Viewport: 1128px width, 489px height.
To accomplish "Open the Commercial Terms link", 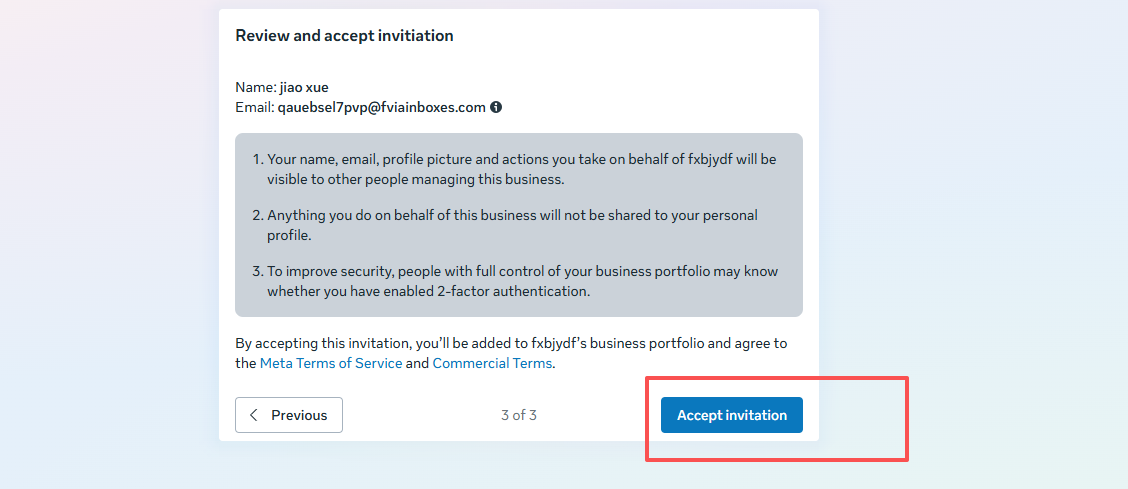I will click(x=492, y=363).
